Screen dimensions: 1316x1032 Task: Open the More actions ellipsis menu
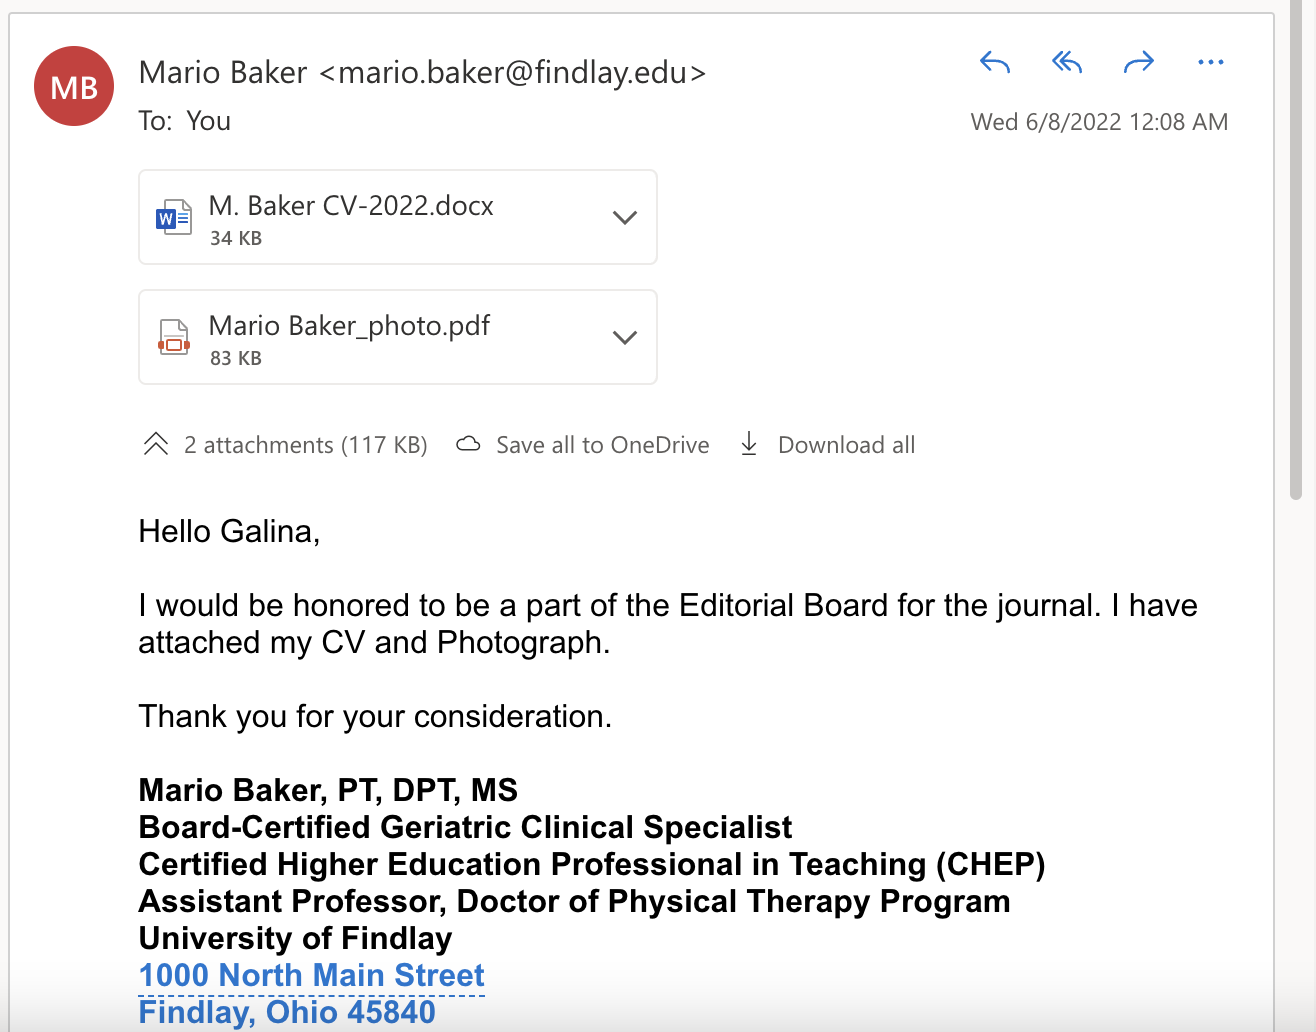(x=1210, y=63)
